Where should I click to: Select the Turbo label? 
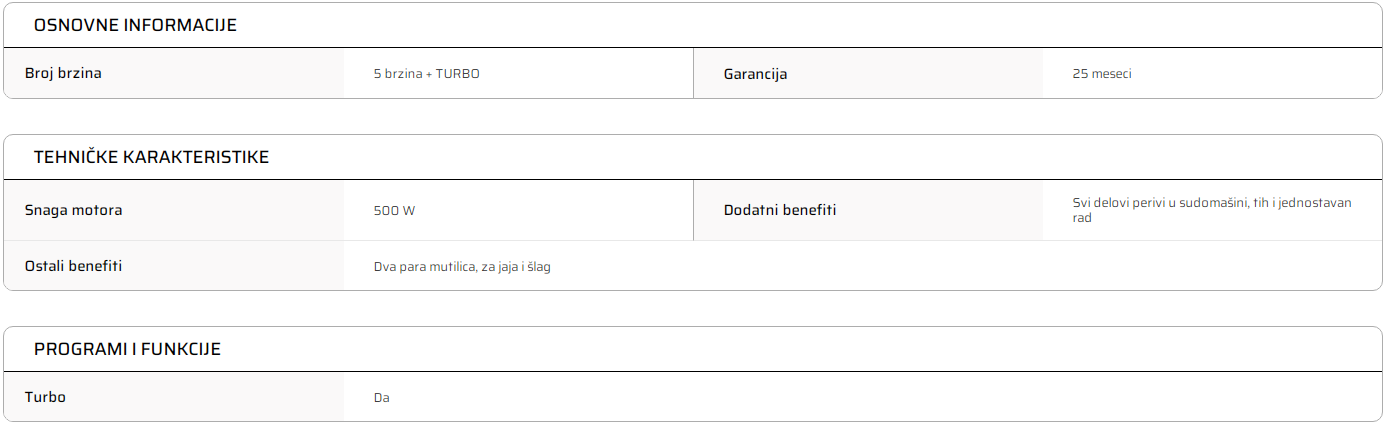pos(45,397)
